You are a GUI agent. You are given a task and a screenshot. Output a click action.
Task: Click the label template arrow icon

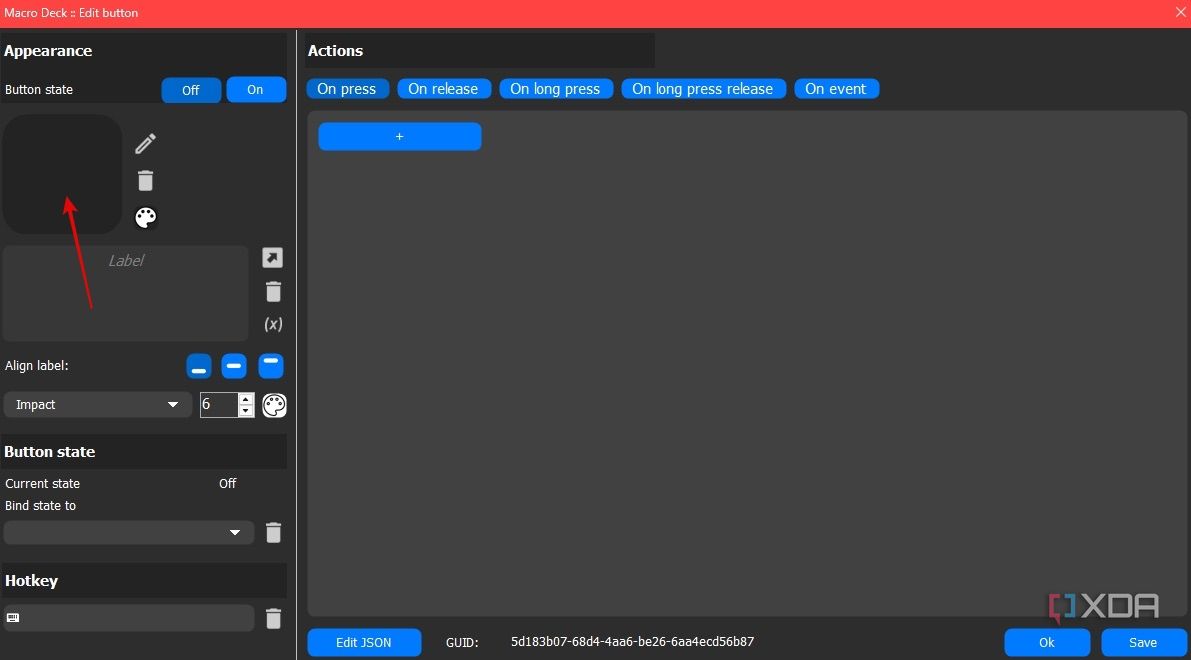272,258
